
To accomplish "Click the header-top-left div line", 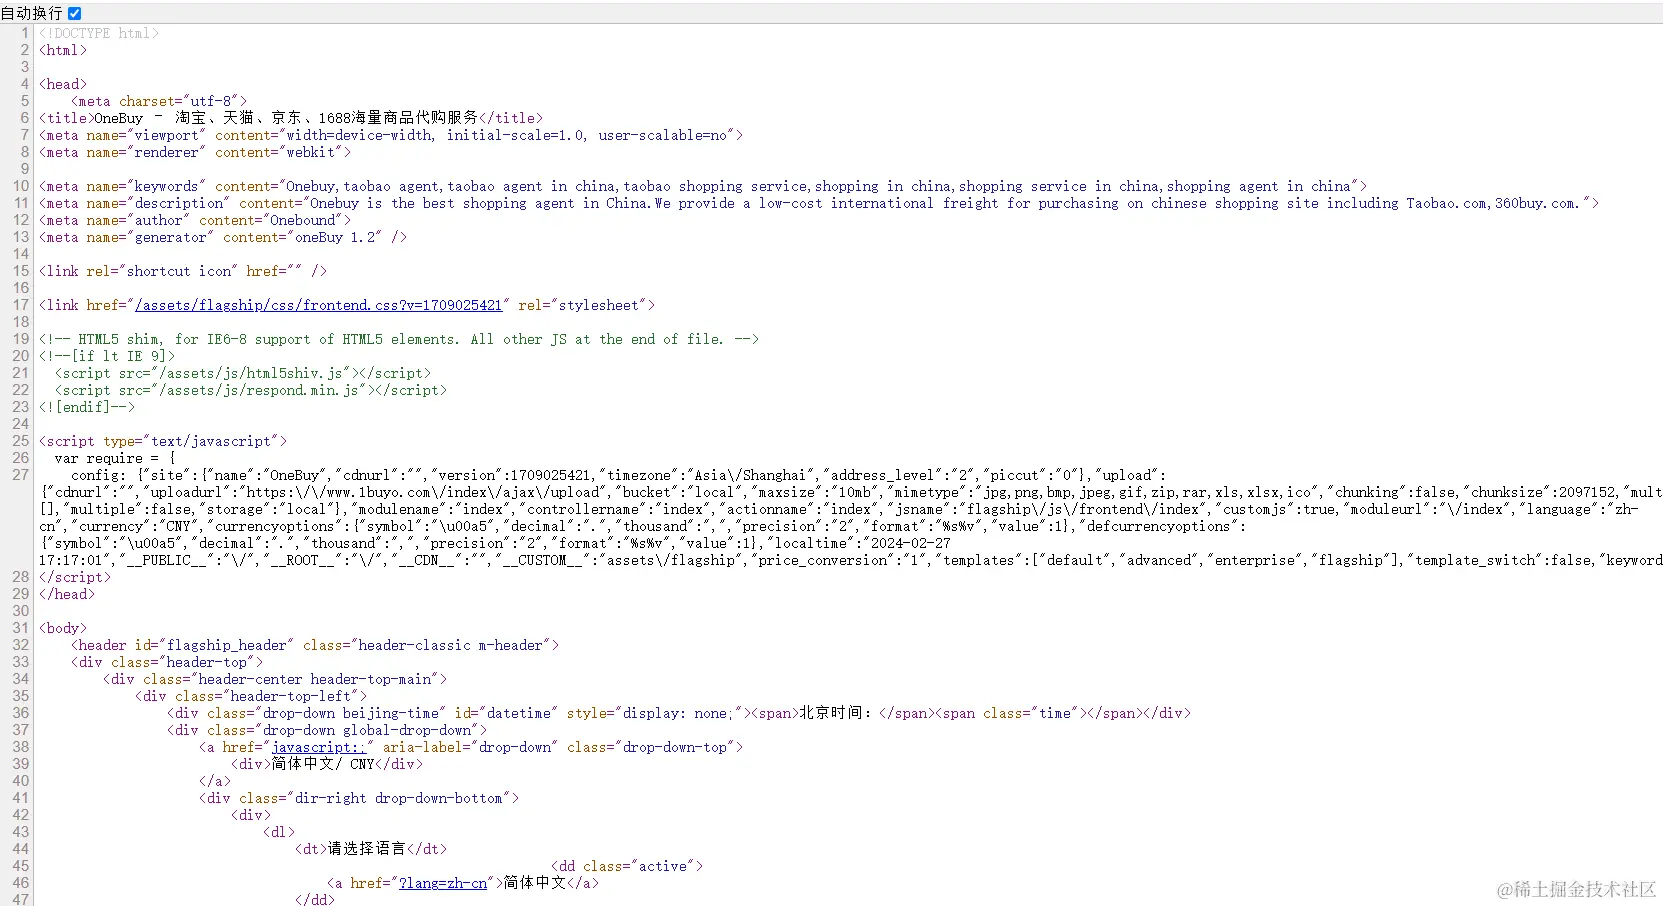I will pos(251,696).
